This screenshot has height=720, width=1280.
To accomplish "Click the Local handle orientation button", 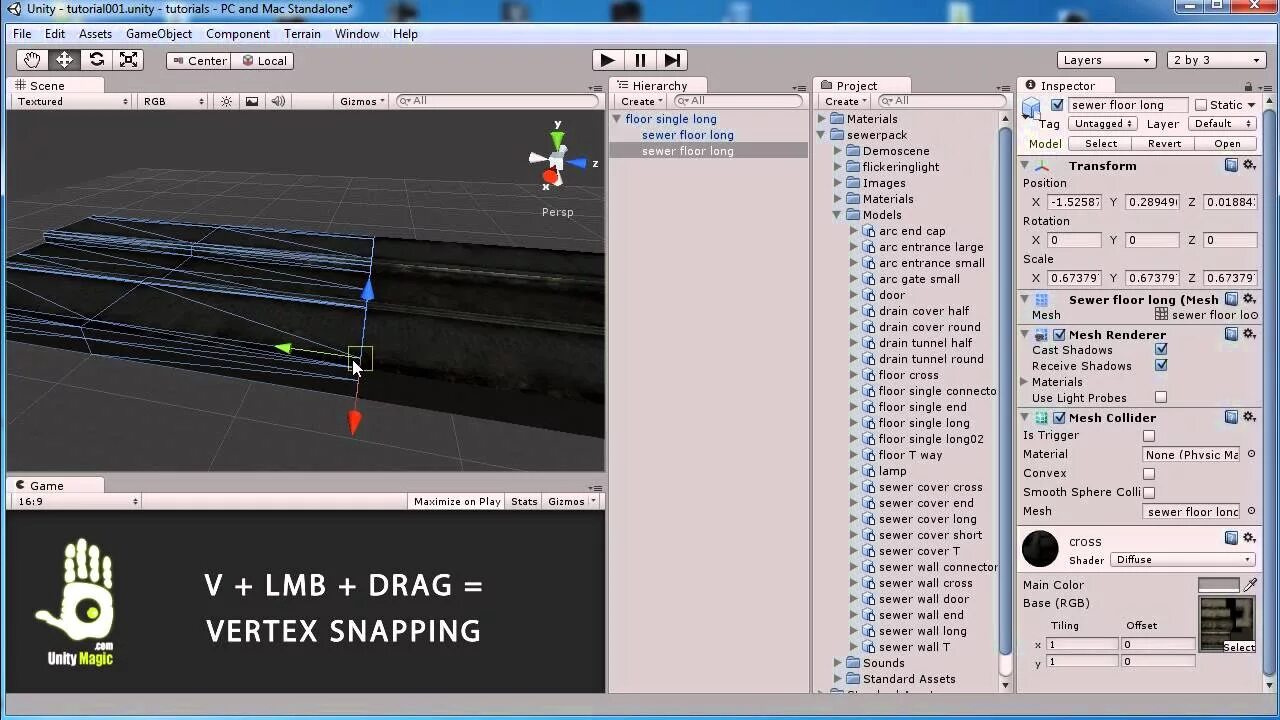I will coord(263,60).
